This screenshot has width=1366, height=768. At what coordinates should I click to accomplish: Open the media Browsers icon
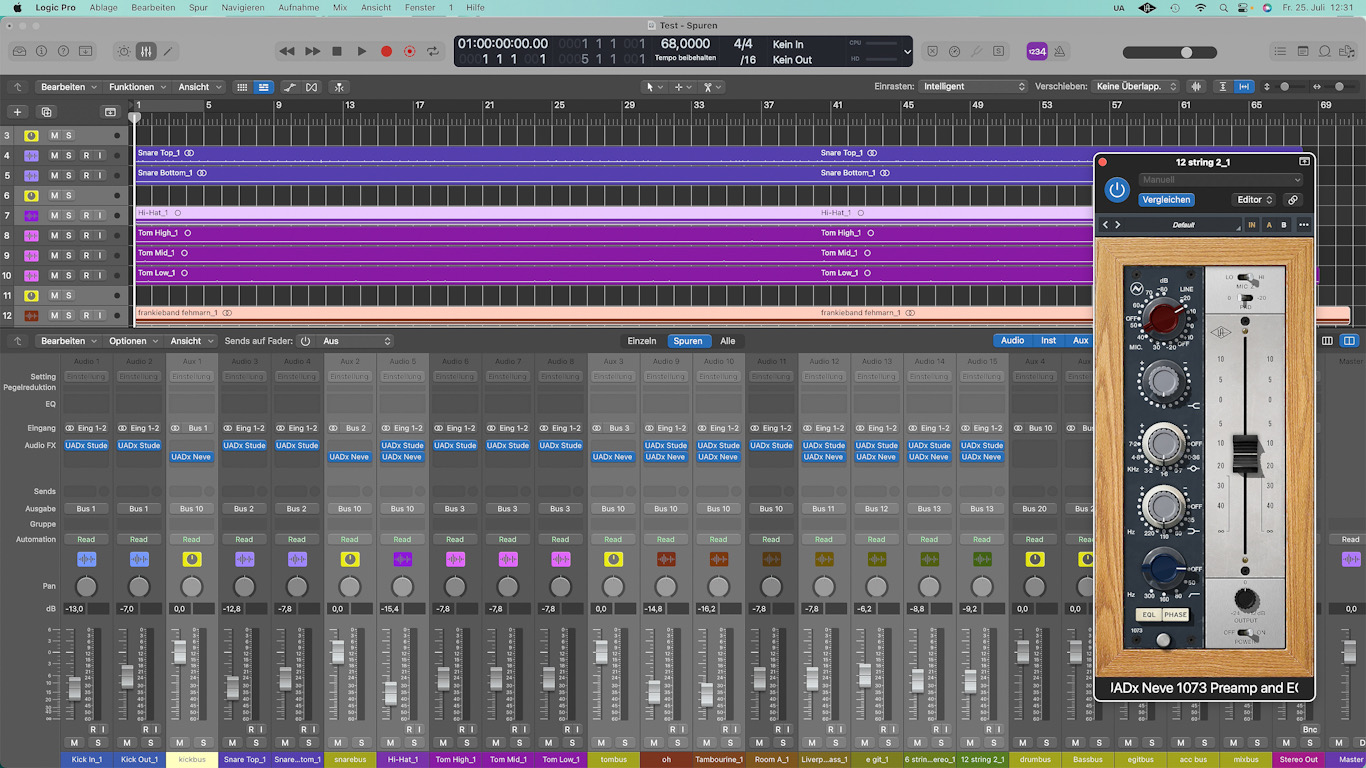point(1347,51)
